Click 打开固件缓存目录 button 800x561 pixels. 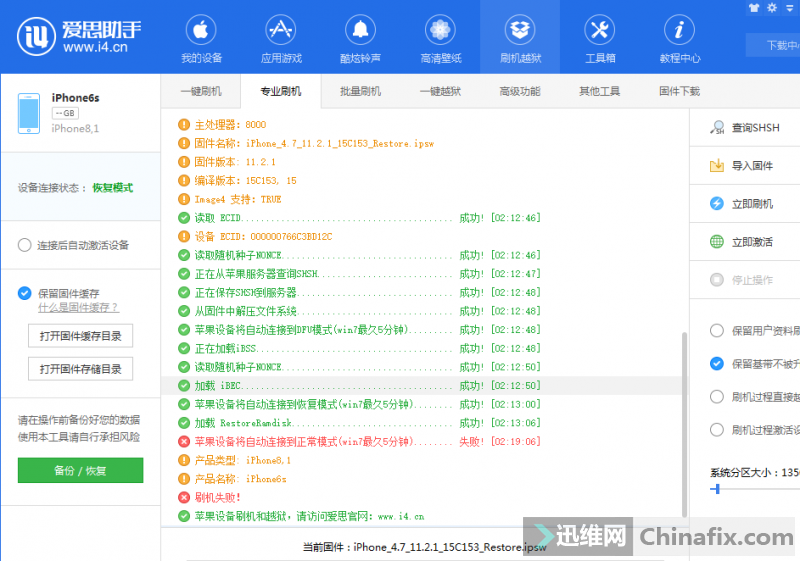pos(81,336)
